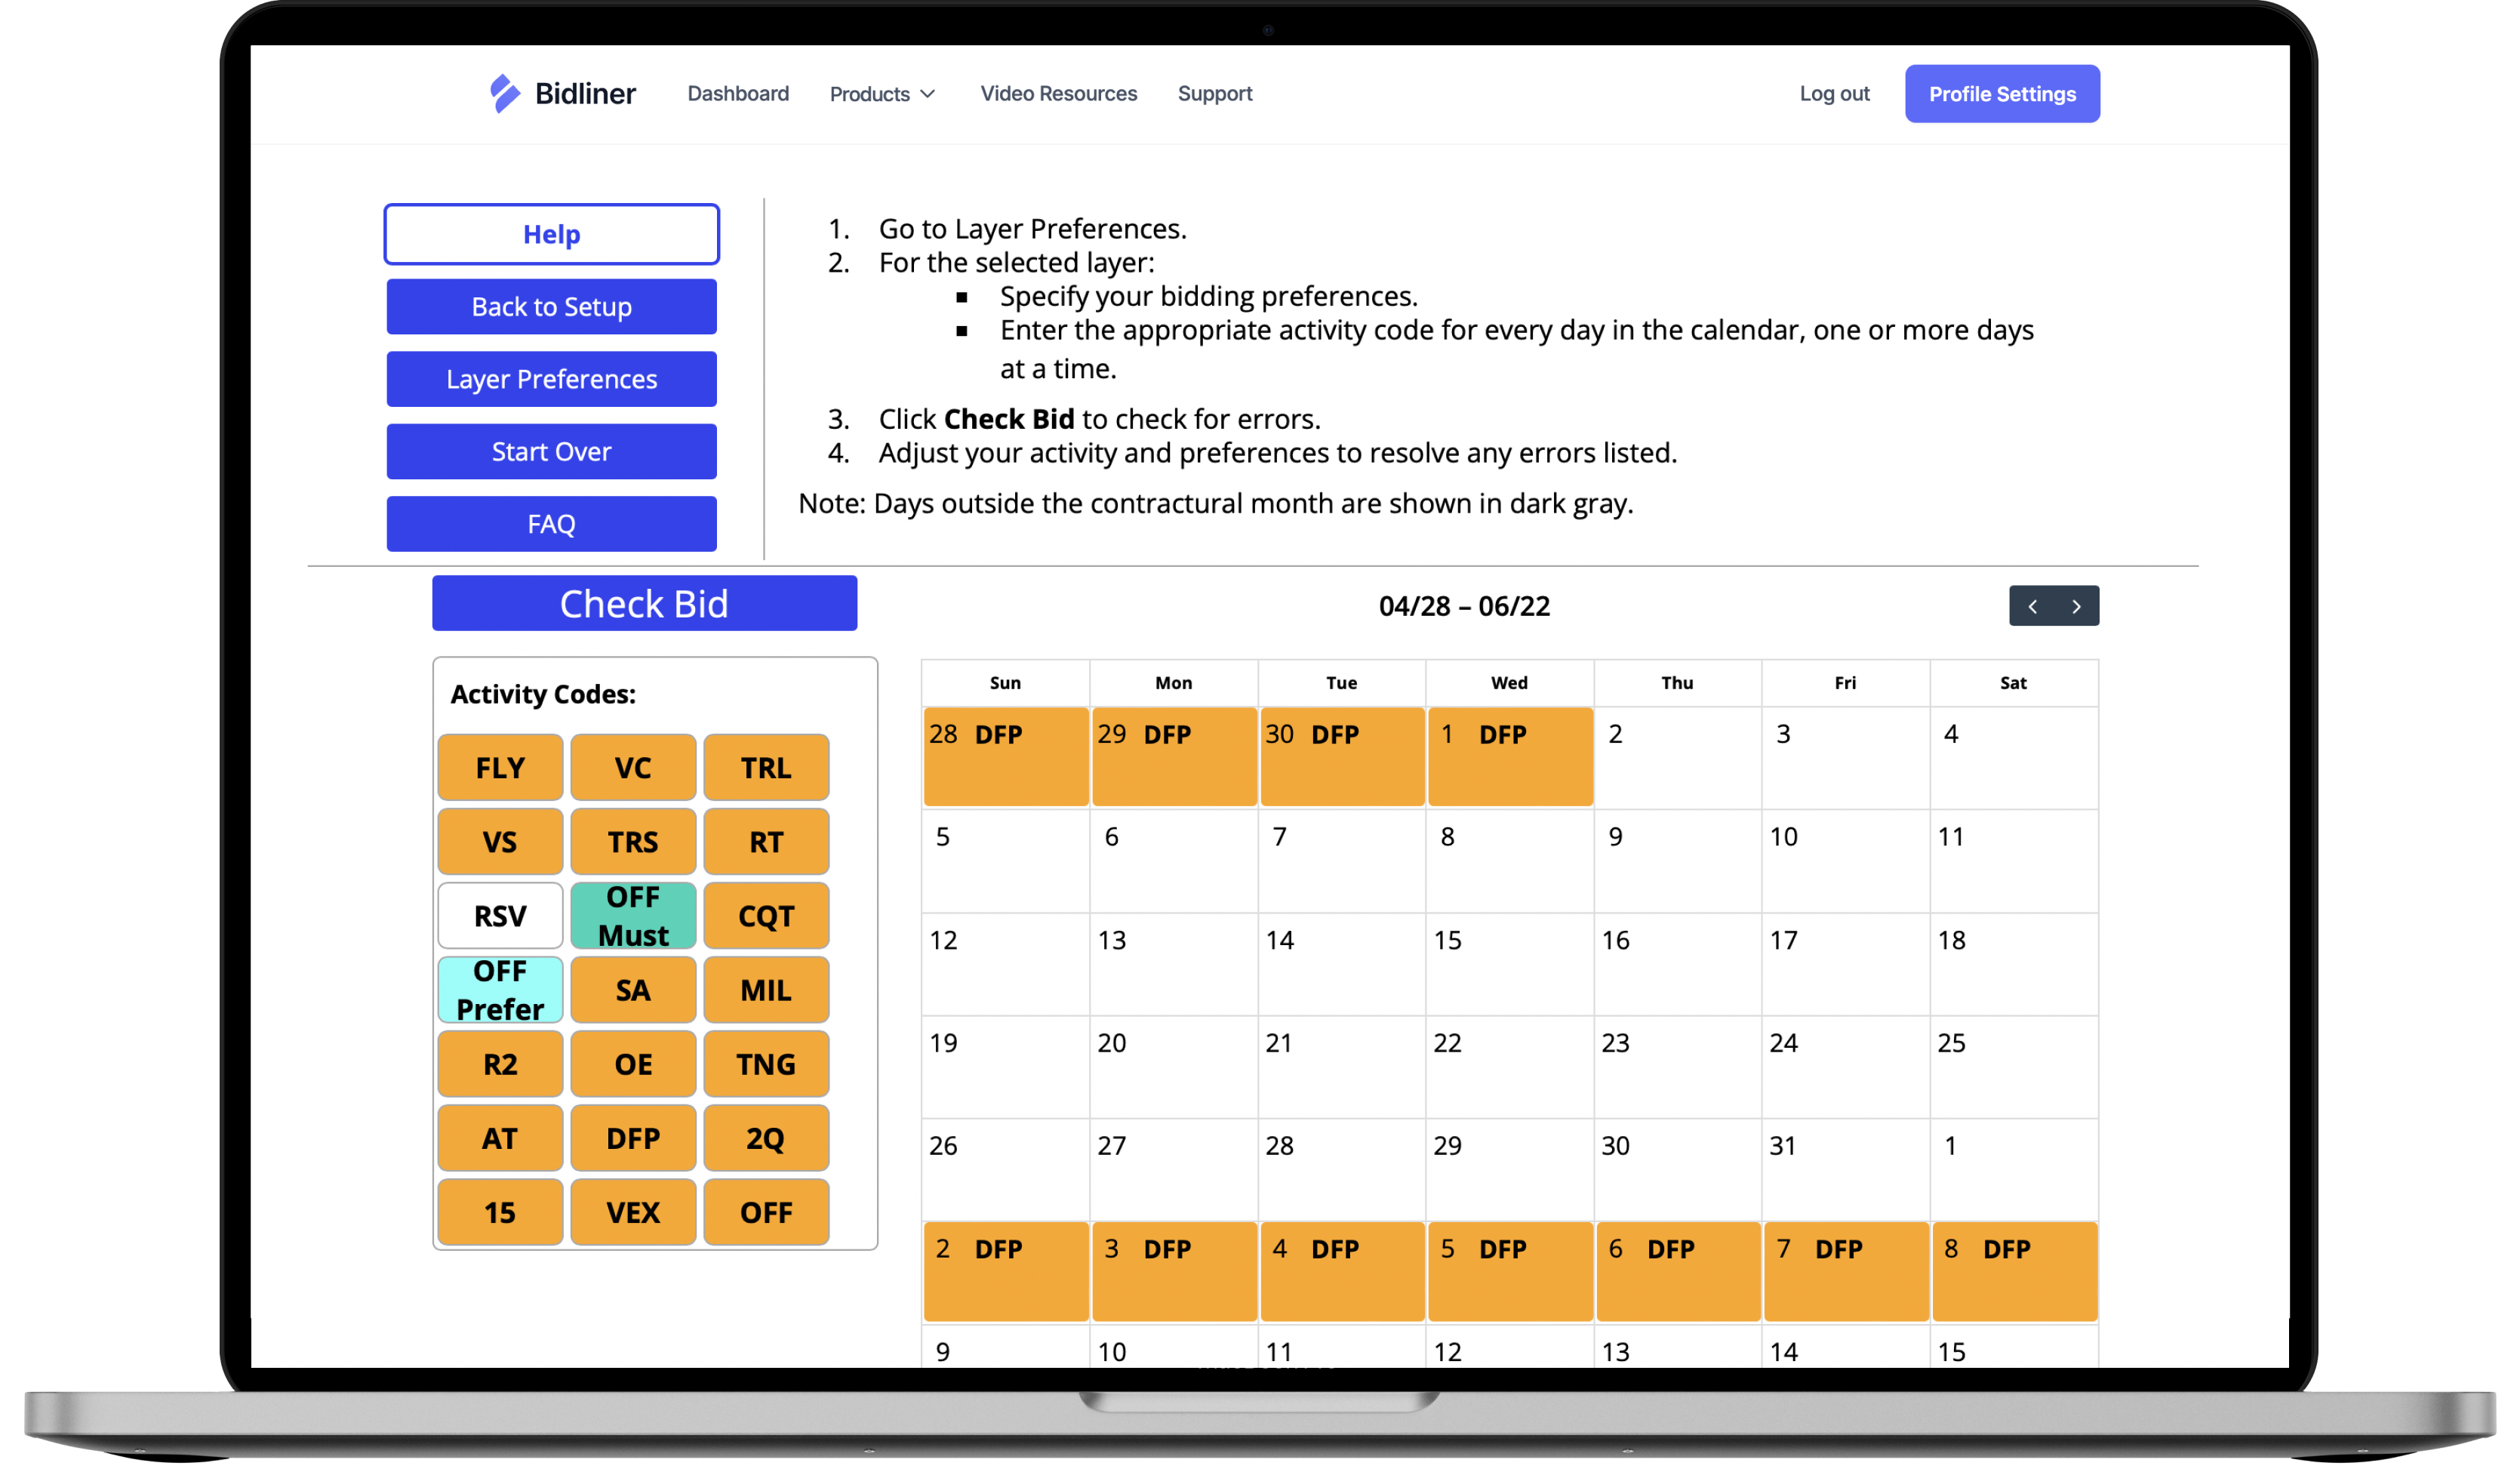Select the CQT activity code
The image size is (2520, 1472).
pyautogui.click(x=766, y=915)
